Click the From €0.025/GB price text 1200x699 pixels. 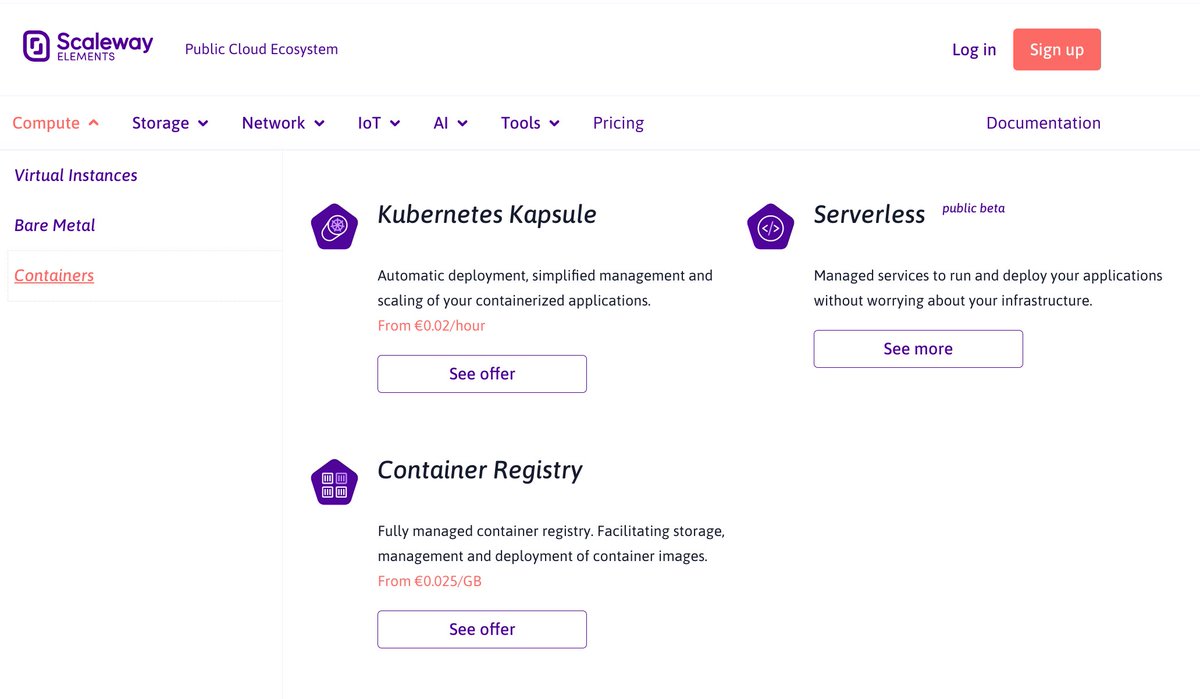pos(429,580)
